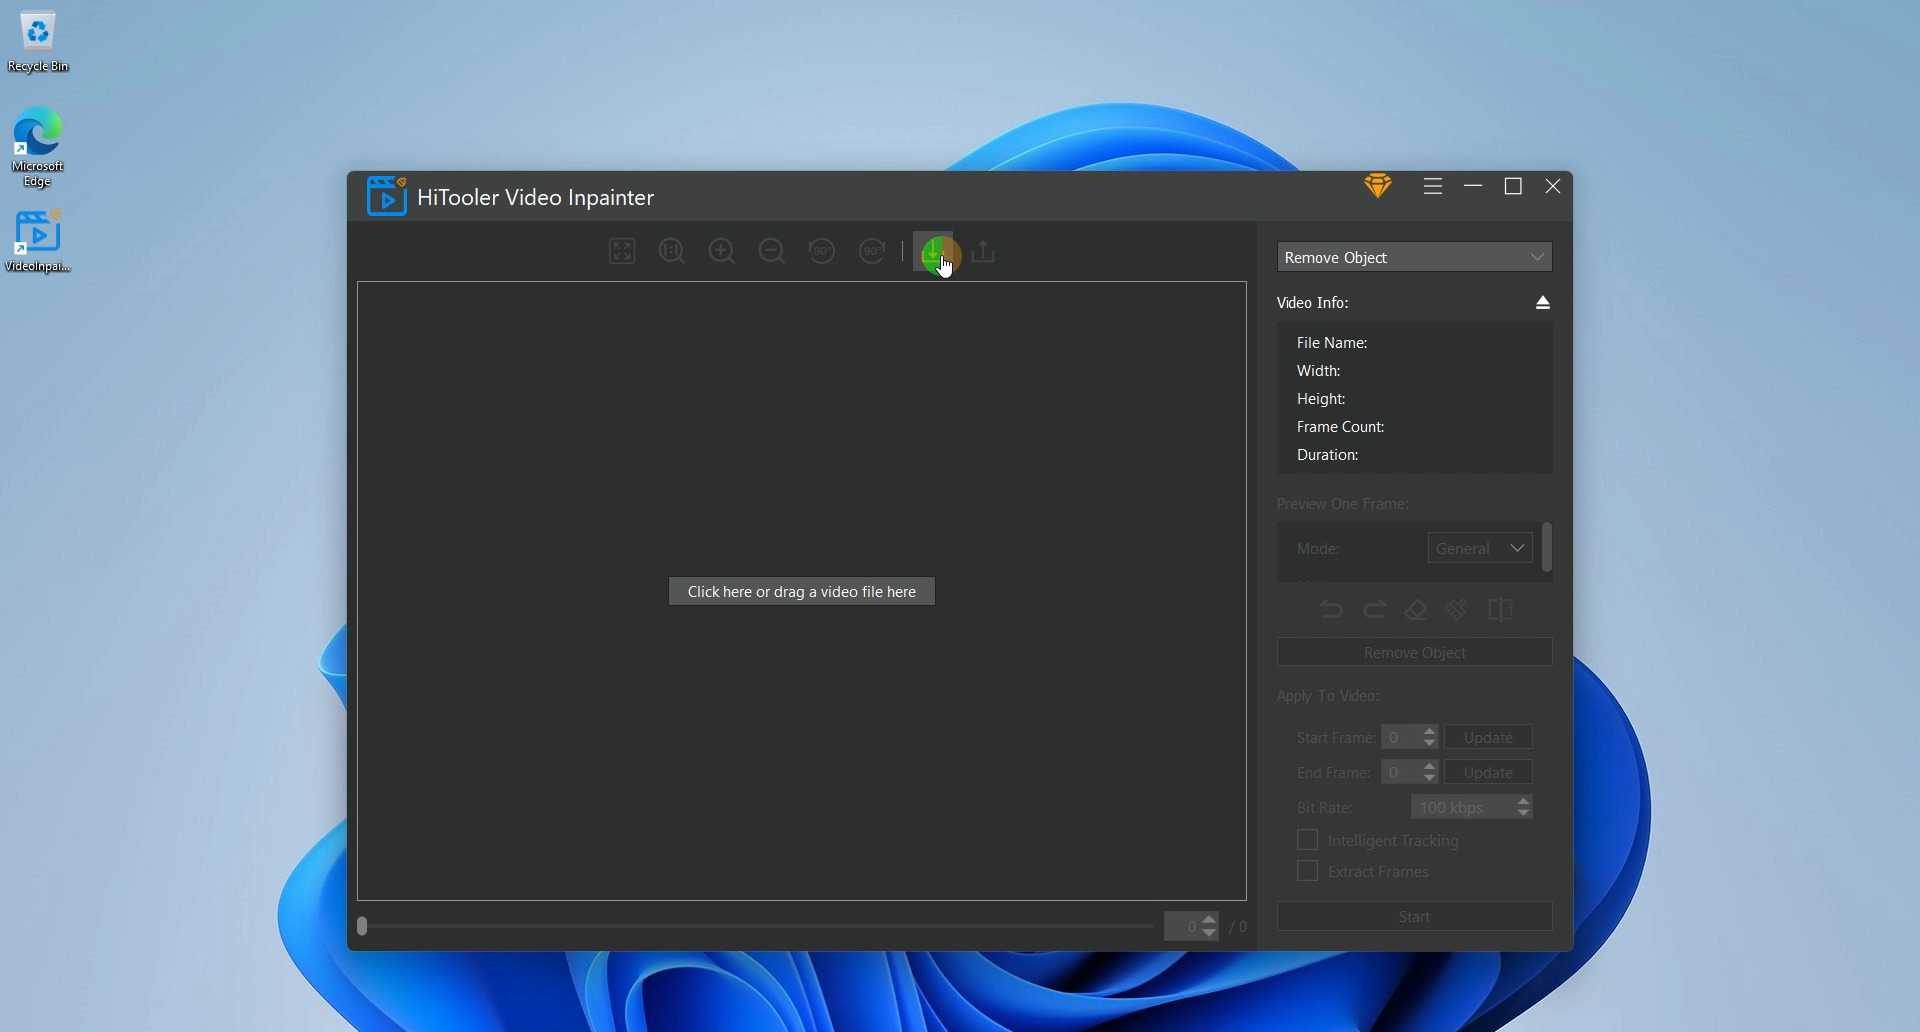Image resolution: width=1920 pixels, height=1032 pixels.
Task: Zoom out on the video canvas
Action: click(772, 251)
